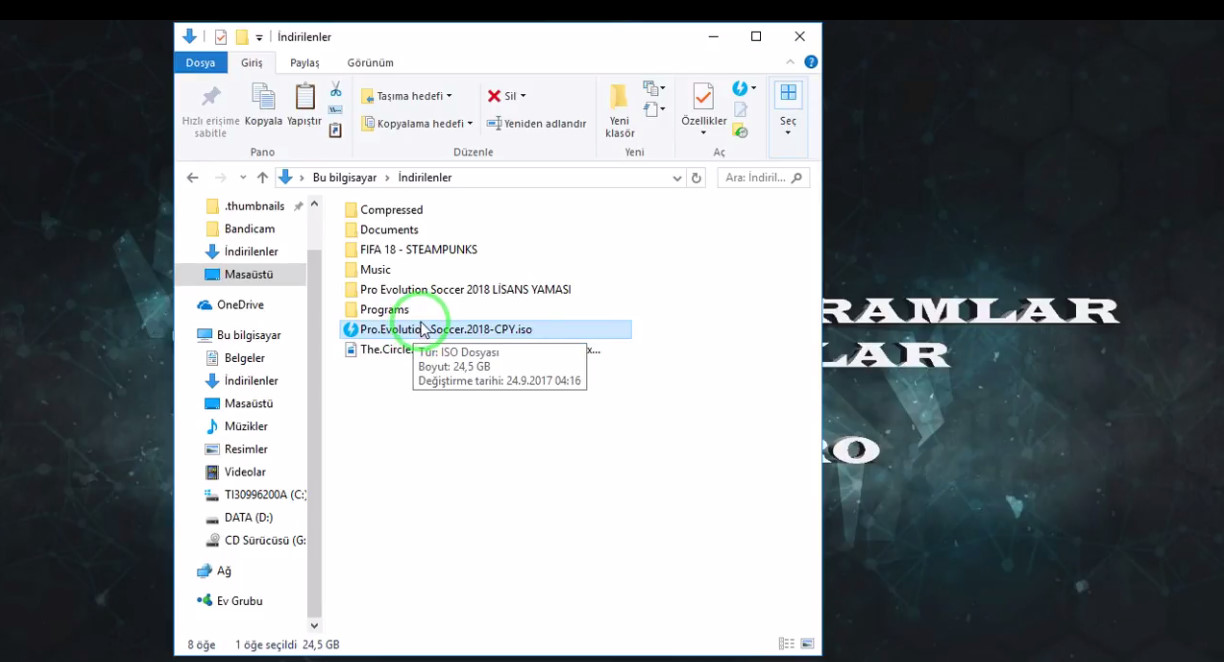This screenshot has width=1224, height=662.
Task: Click the search magnifier icon
Action: click(797, 178)
